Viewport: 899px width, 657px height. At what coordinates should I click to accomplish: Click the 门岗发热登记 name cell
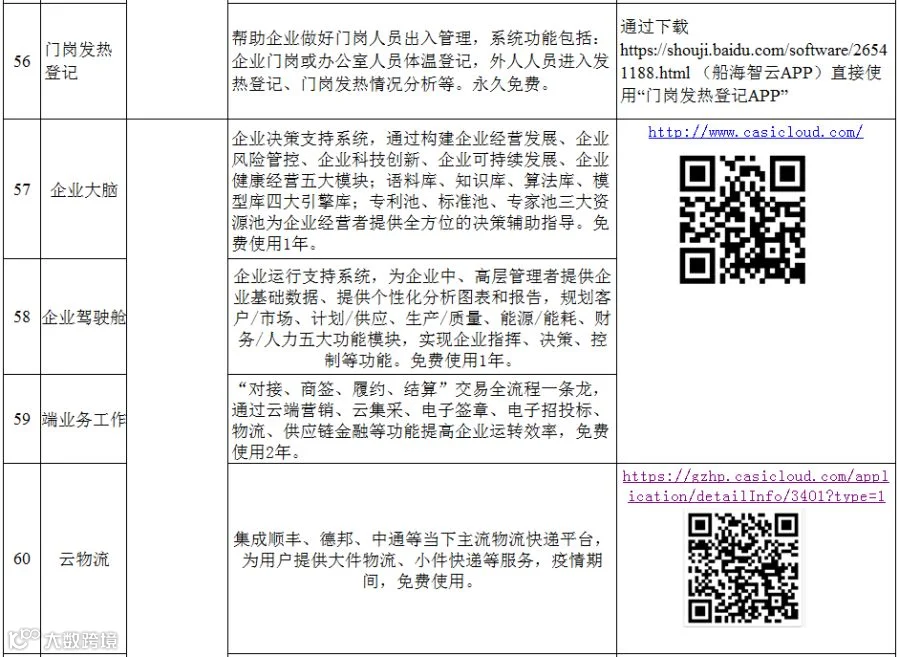(x=84, y=61)
